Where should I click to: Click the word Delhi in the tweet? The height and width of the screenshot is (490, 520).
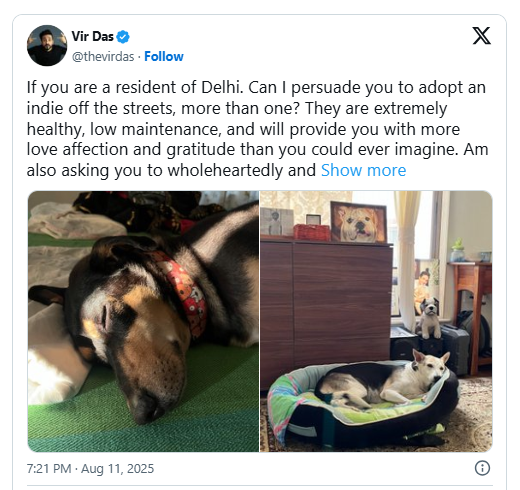pyautogui.click(x=220, y=87)
